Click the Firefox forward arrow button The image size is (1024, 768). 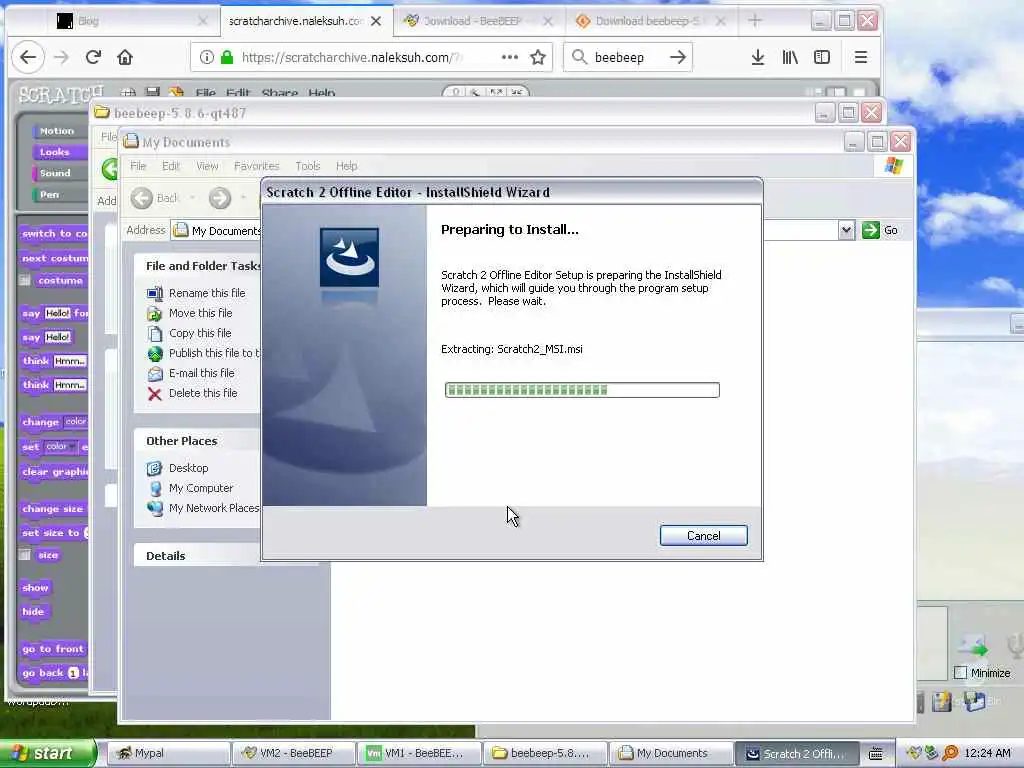click(x=61, y=57)
